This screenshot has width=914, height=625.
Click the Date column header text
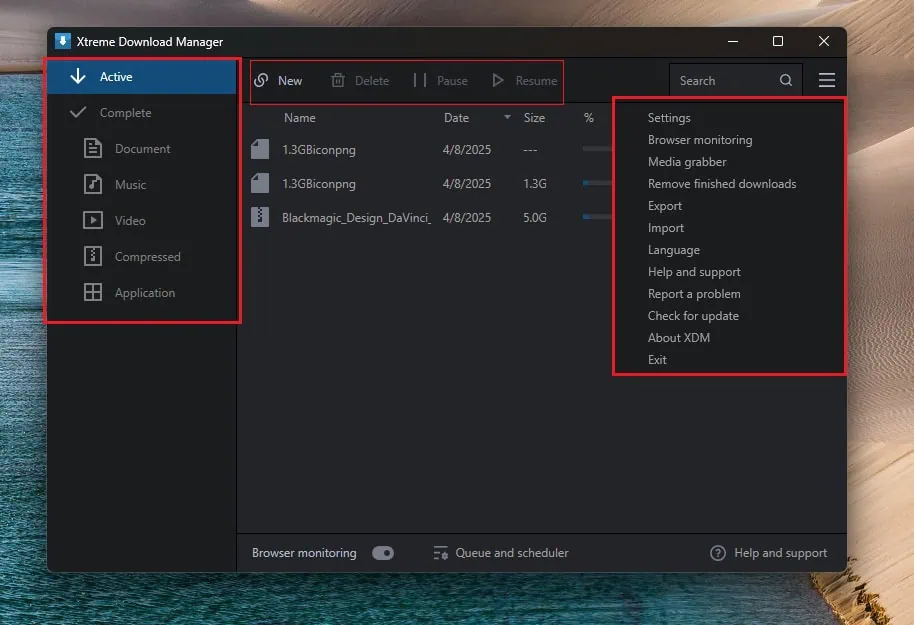pyautogui.click(x=456, y=118)
